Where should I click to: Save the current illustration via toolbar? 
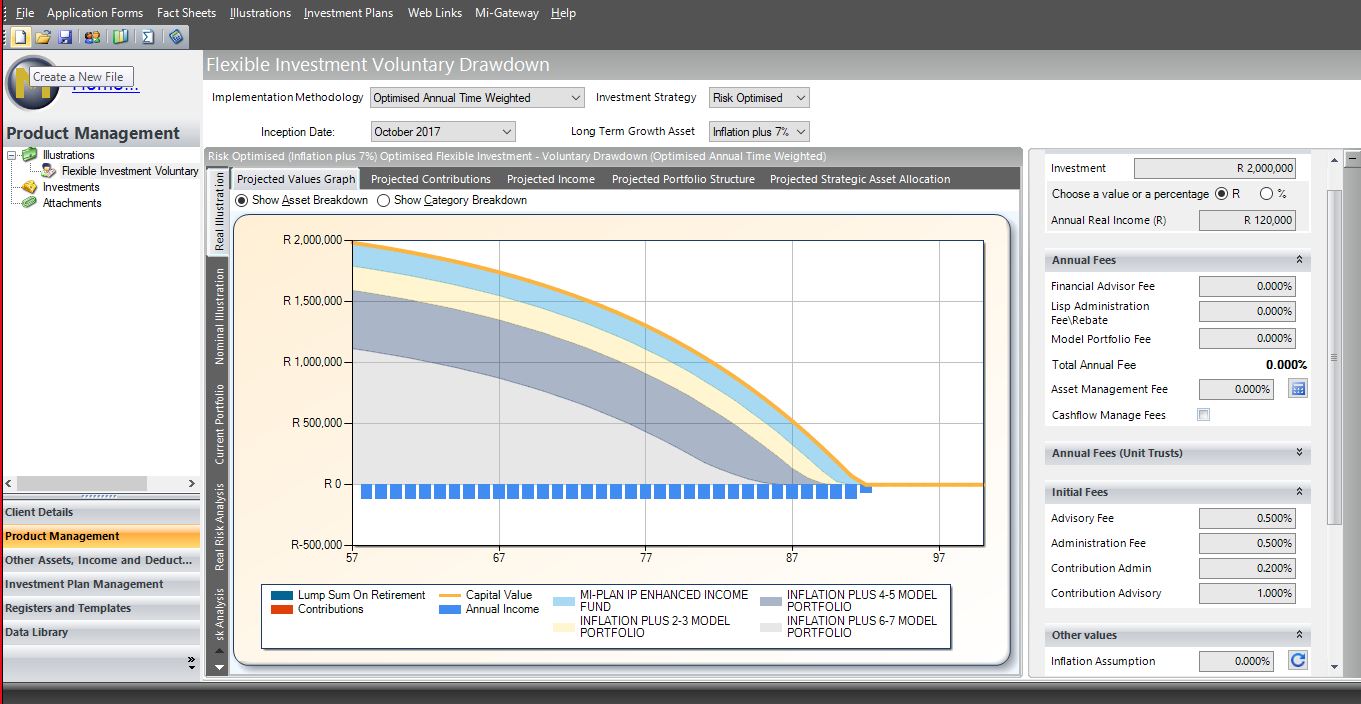pyautogui.click(x=64, y=36)
